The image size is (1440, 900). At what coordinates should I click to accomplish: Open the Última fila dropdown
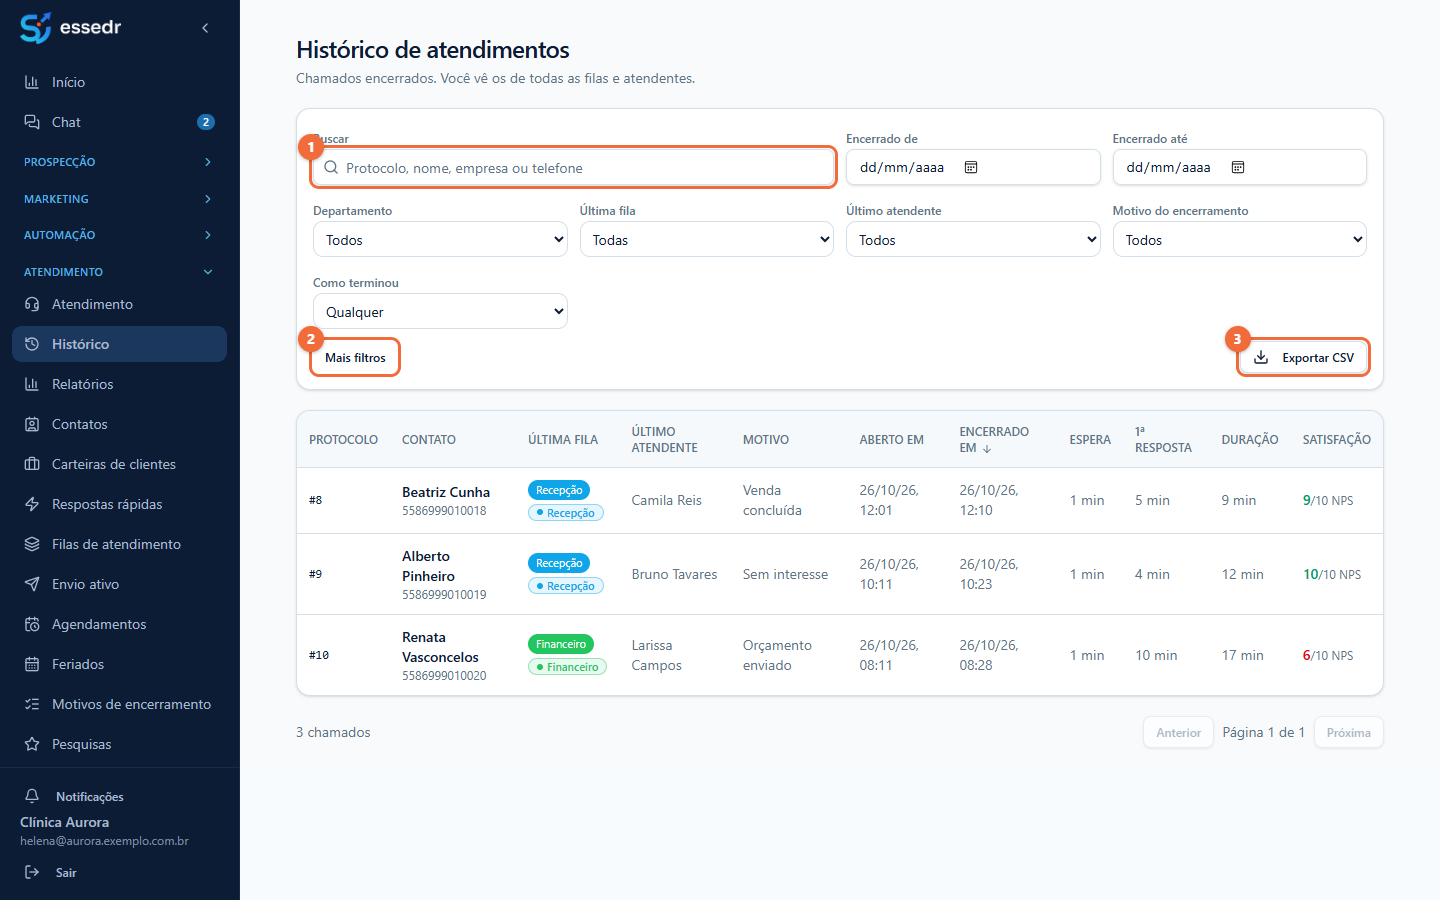pos(707,240)
